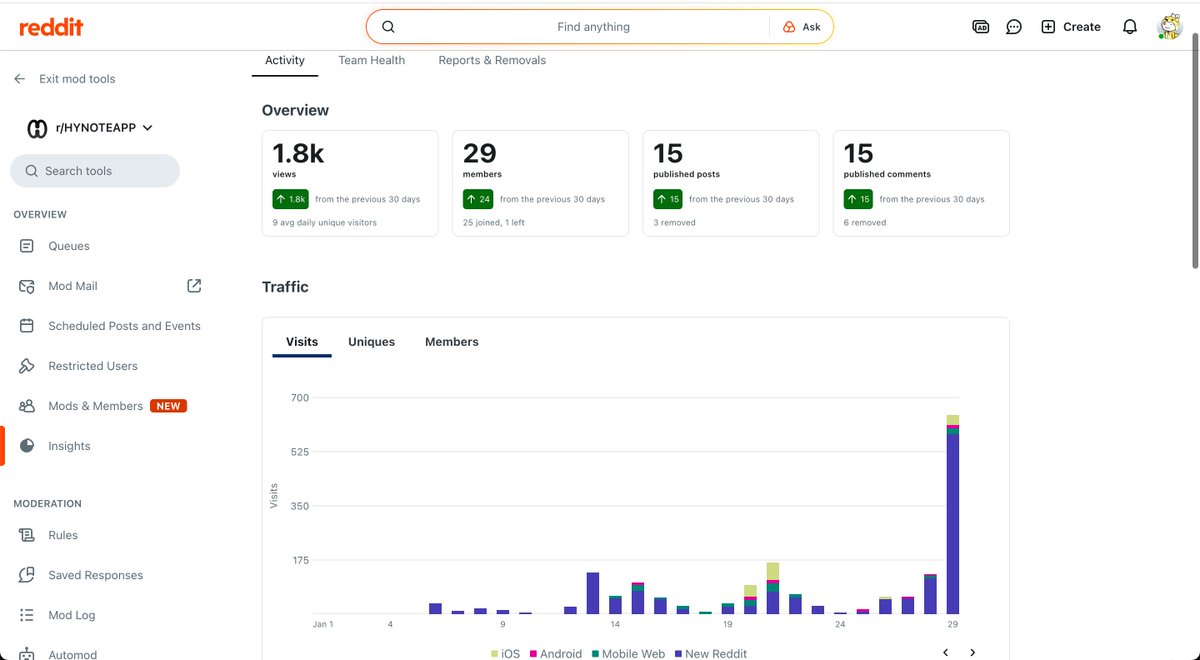
Task: Click the Mod Mail envelope icon
Action: (27, 286)
